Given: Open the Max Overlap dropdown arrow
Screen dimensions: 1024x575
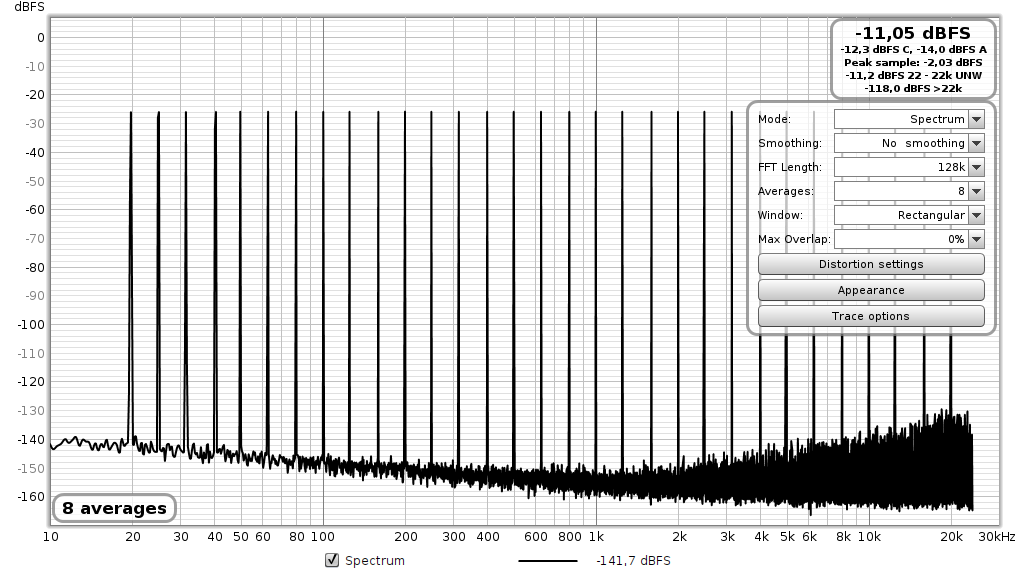Looking at the screenshot, I should pos(976,239).
